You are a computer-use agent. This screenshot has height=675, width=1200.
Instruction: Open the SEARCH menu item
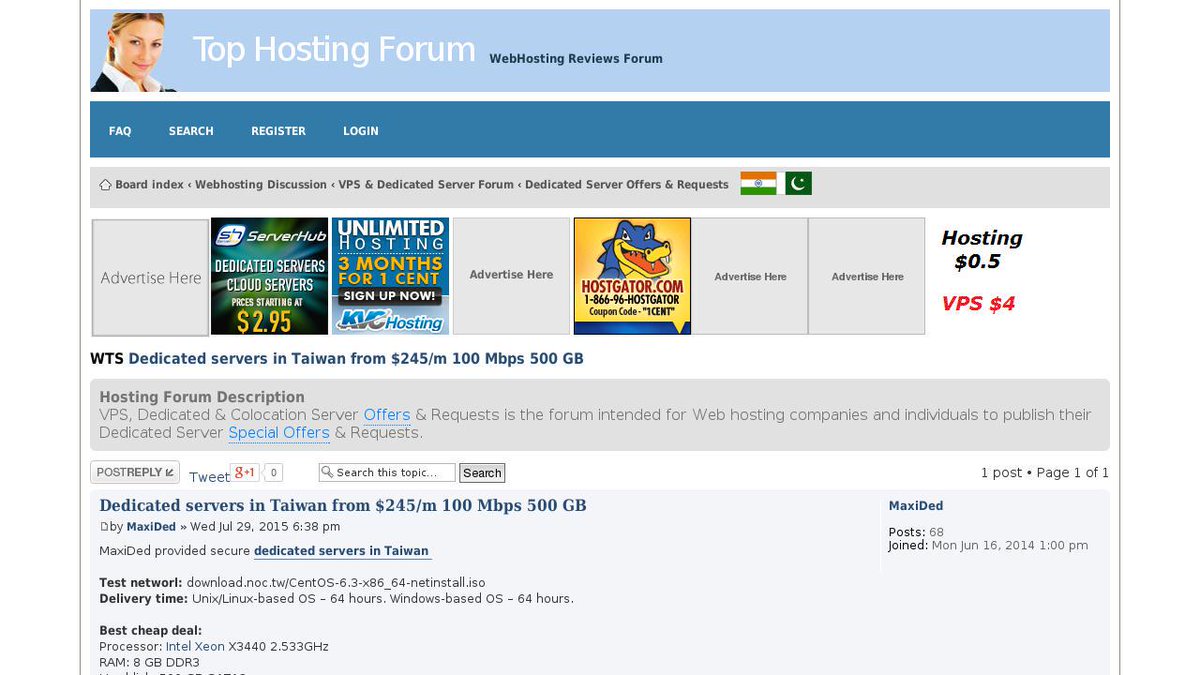[x=190, y=130]
